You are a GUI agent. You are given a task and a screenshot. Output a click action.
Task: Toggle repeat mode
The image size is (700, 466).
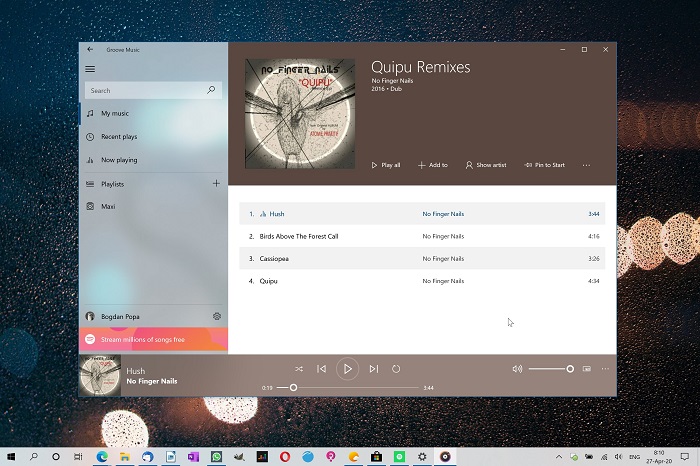pos(396,369)
